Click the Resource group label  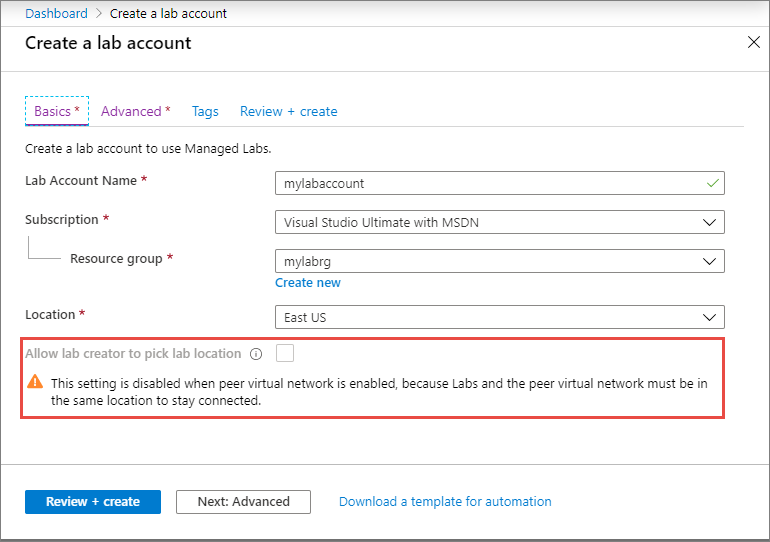[116, 259]
